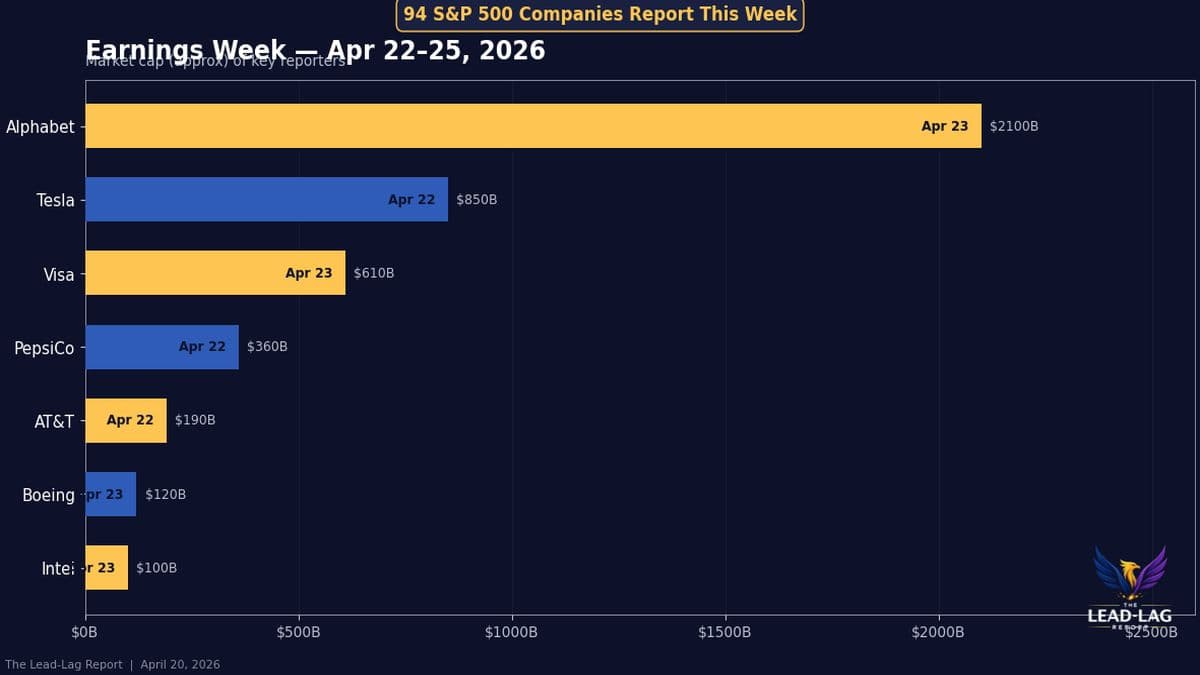The height and width of the screenshot is (675, 1200).
Task: Click the "Apr 22" label inside PepsiCo's bar
Action: click(202, 346)
